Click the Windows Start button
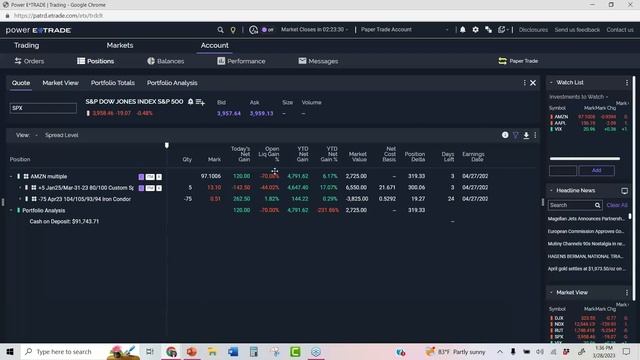The image size is (640, 360). [x=10, y=351]
